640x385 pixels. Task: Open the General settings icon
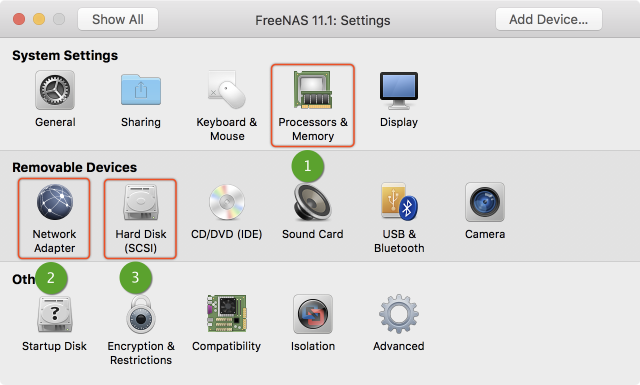click(x=55, y=90)
